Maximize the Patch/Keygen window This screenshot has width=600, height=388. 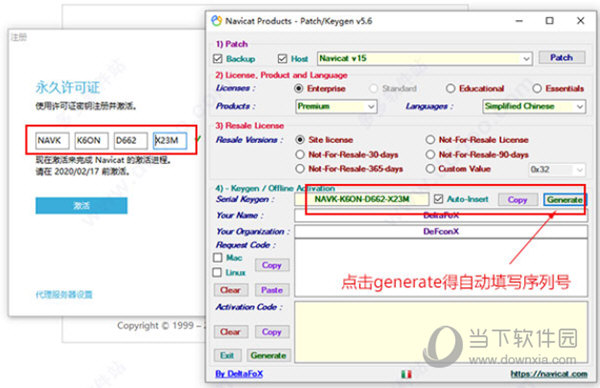click(x=549, y=21)
